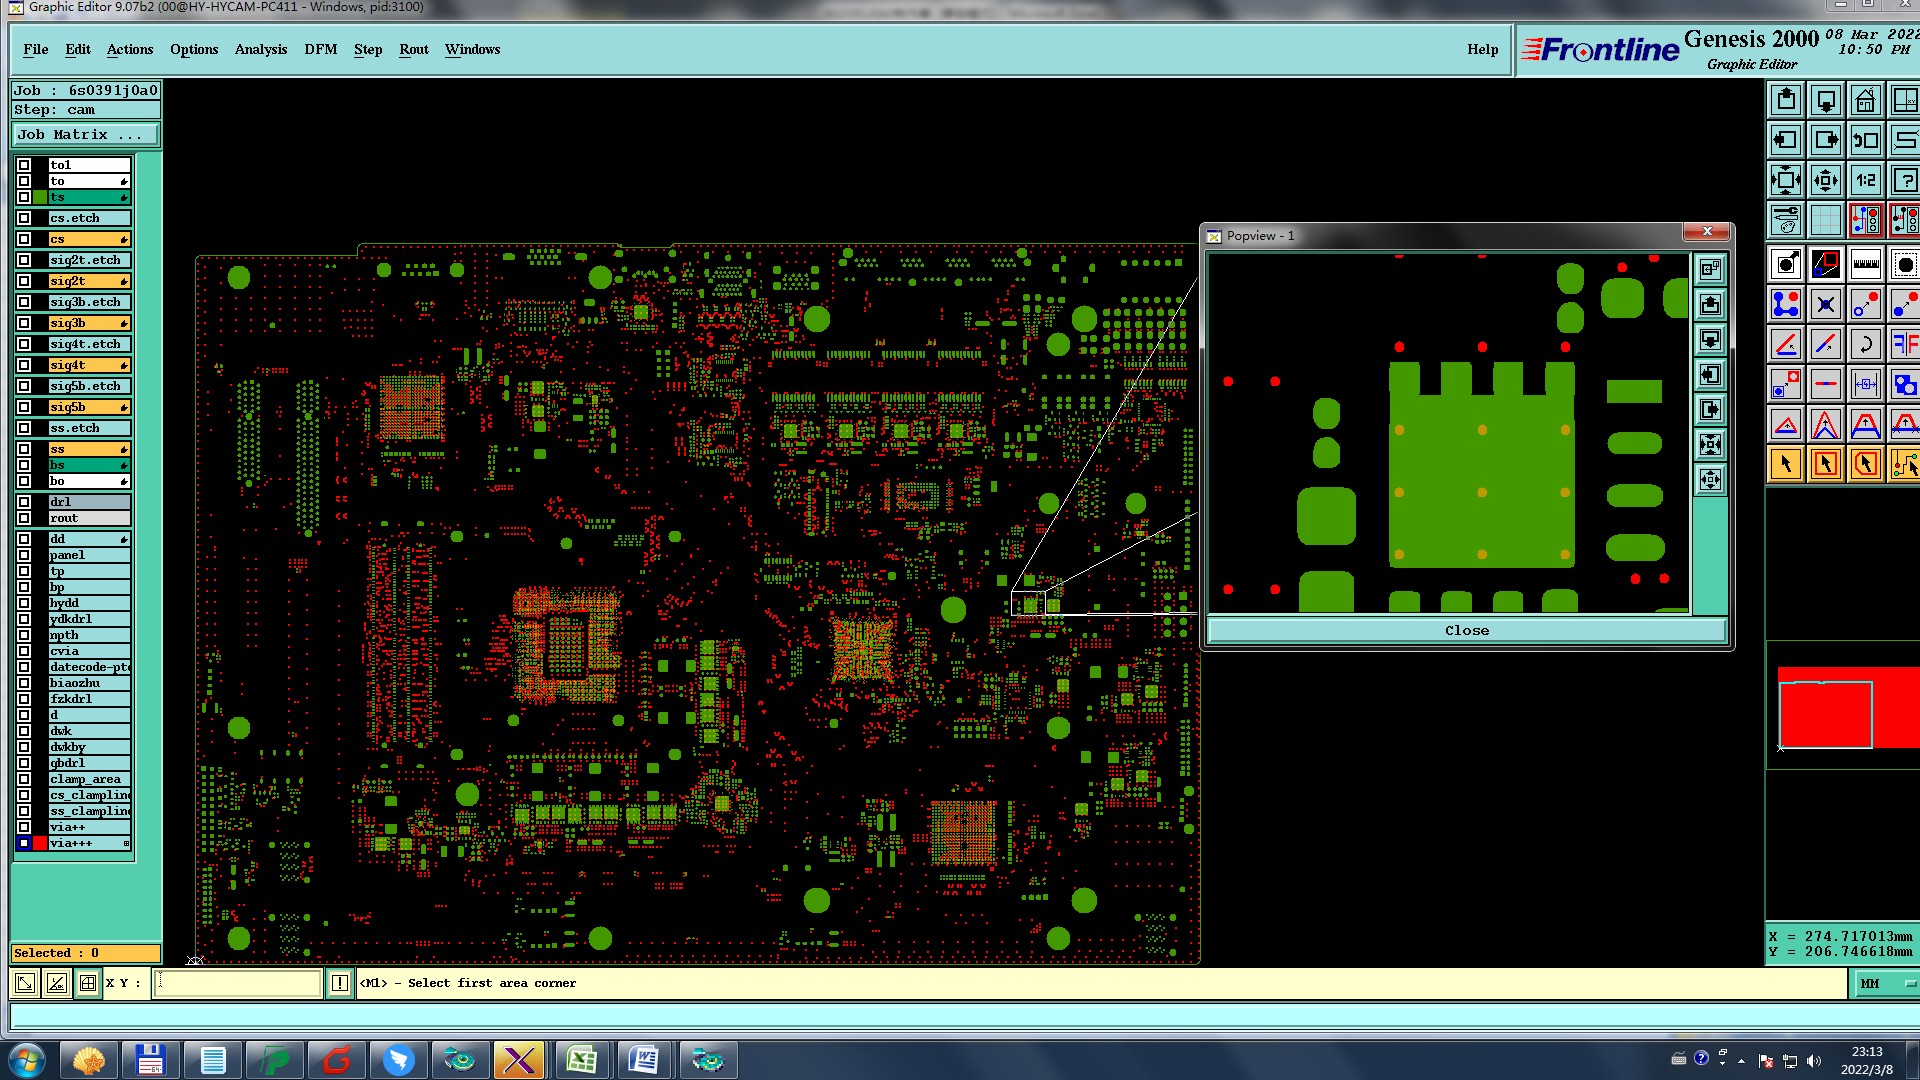Click the via+++ layer expand marker
The image size is (1920, 1080).
point(126,844)
